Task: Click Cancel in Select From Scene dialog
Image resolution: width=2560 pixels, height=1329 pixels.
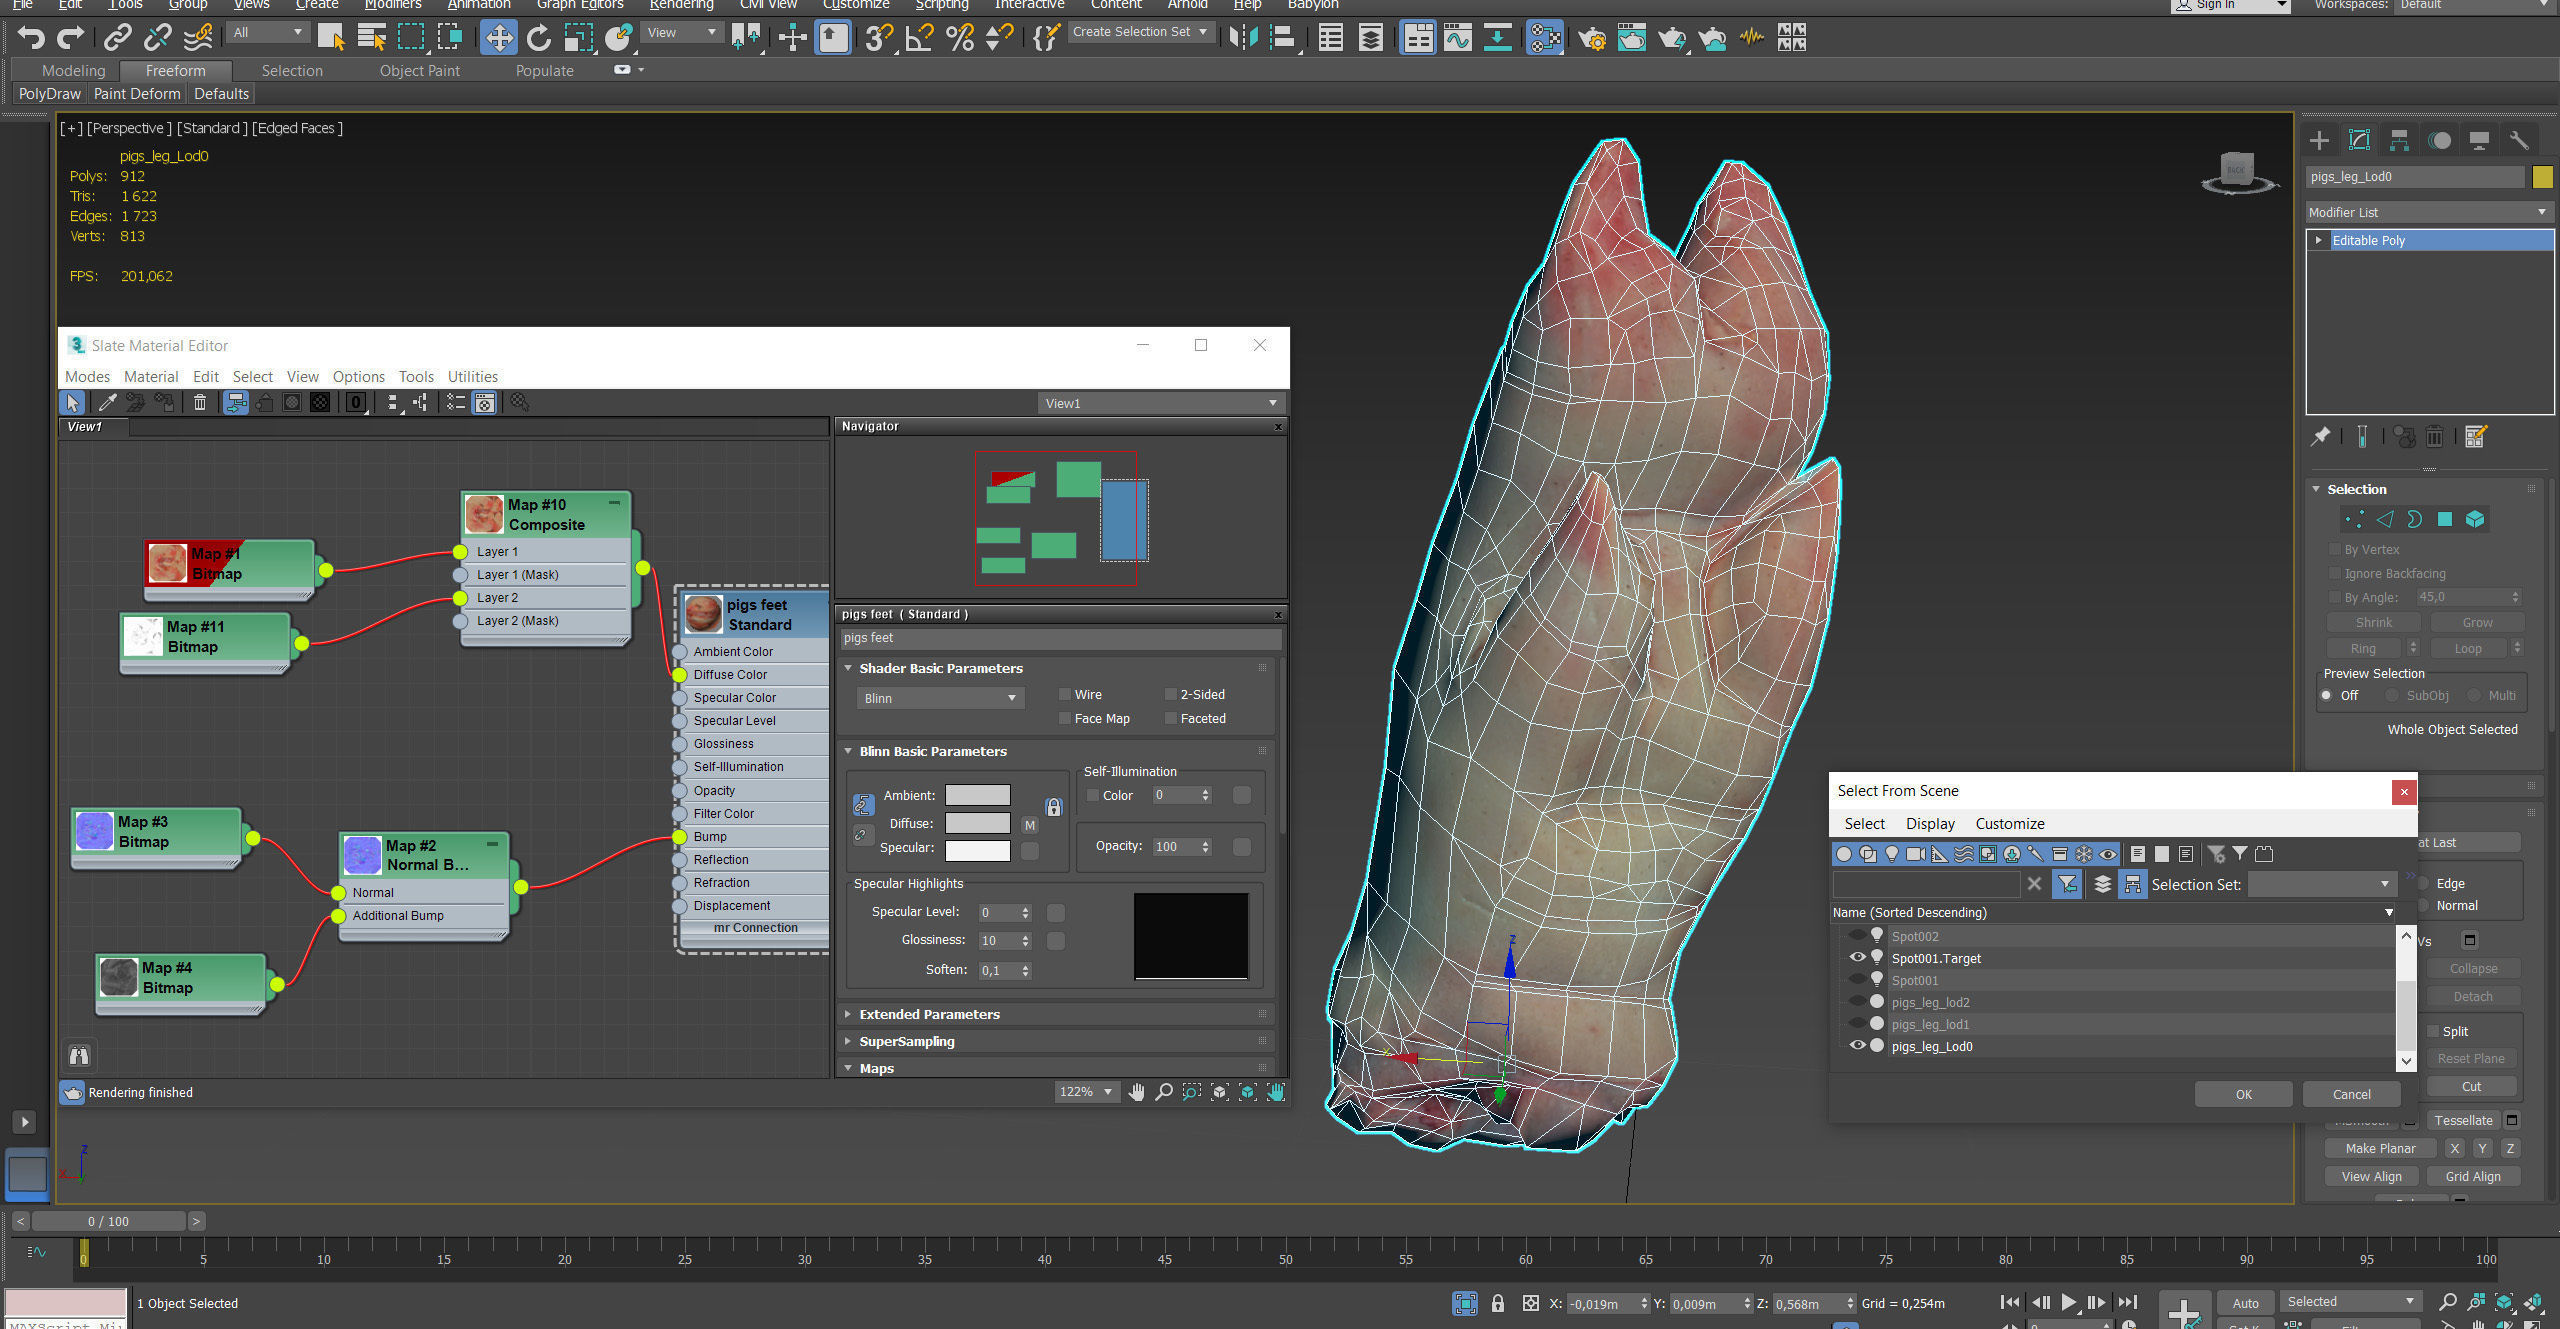Action: (x=2352, y=1095)
